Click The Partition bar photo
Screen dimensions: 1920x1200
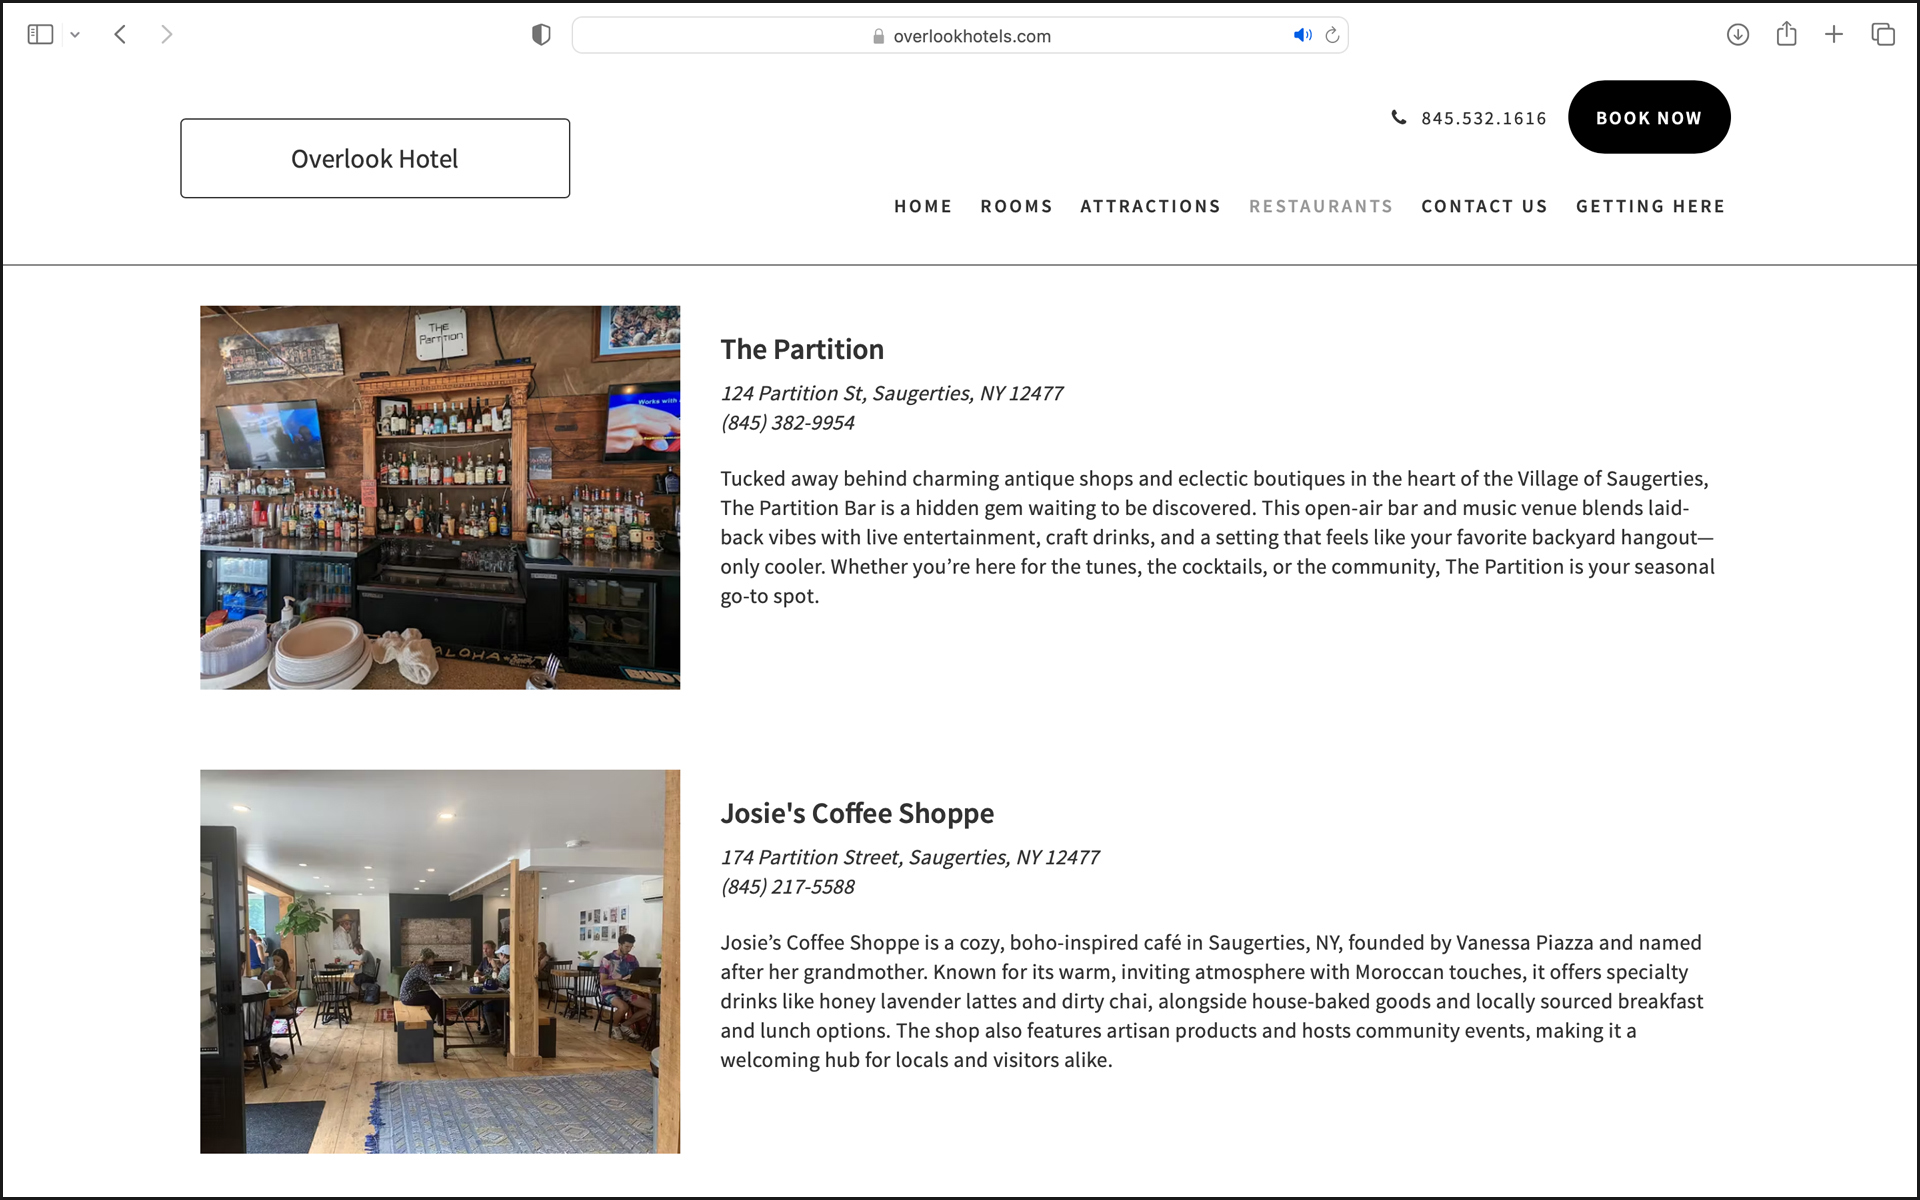pyautogui.click(x=440, y=497)
